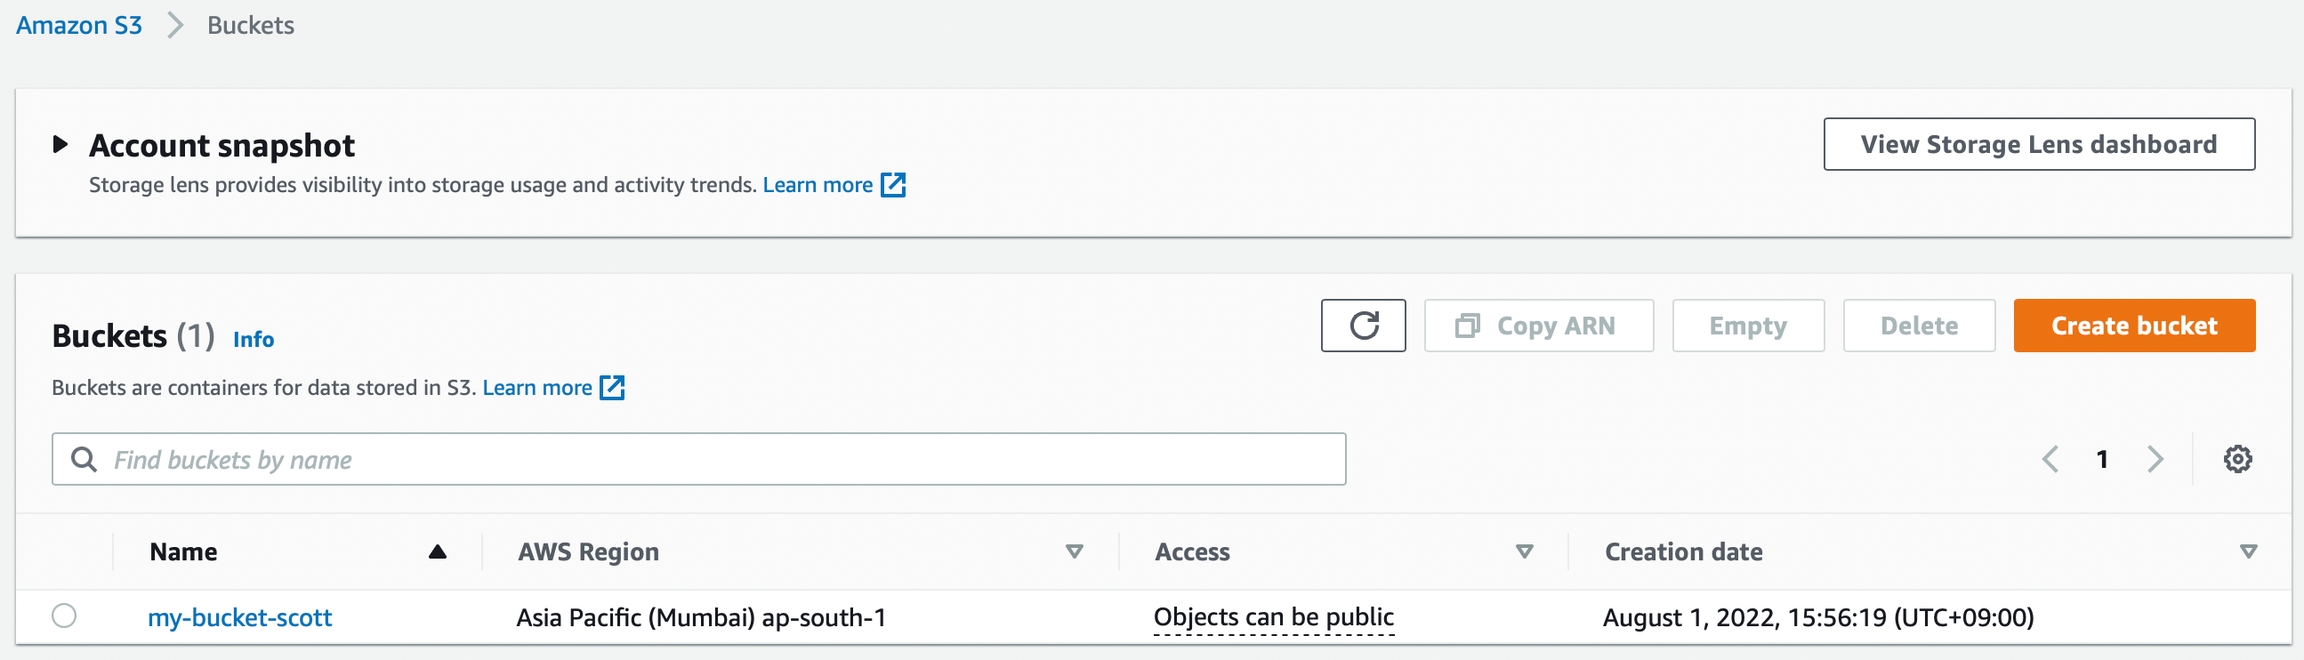This screenshot has width=2304, height=660.
Task: Open View Storage Lens dashboard
Action: [2038, 145]
